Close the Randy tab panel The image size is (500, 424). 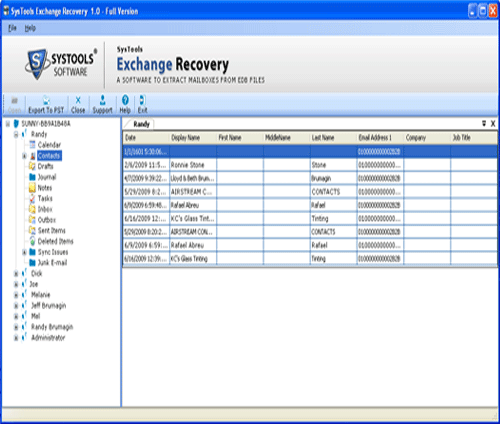493,124
